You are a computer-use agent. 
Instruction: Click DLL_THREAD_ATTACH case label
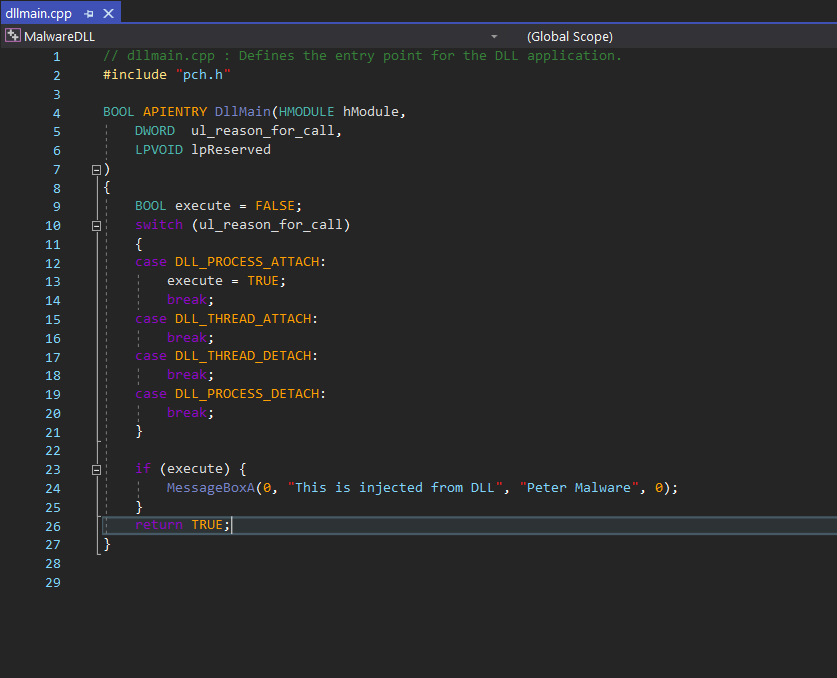coord(243,319)
